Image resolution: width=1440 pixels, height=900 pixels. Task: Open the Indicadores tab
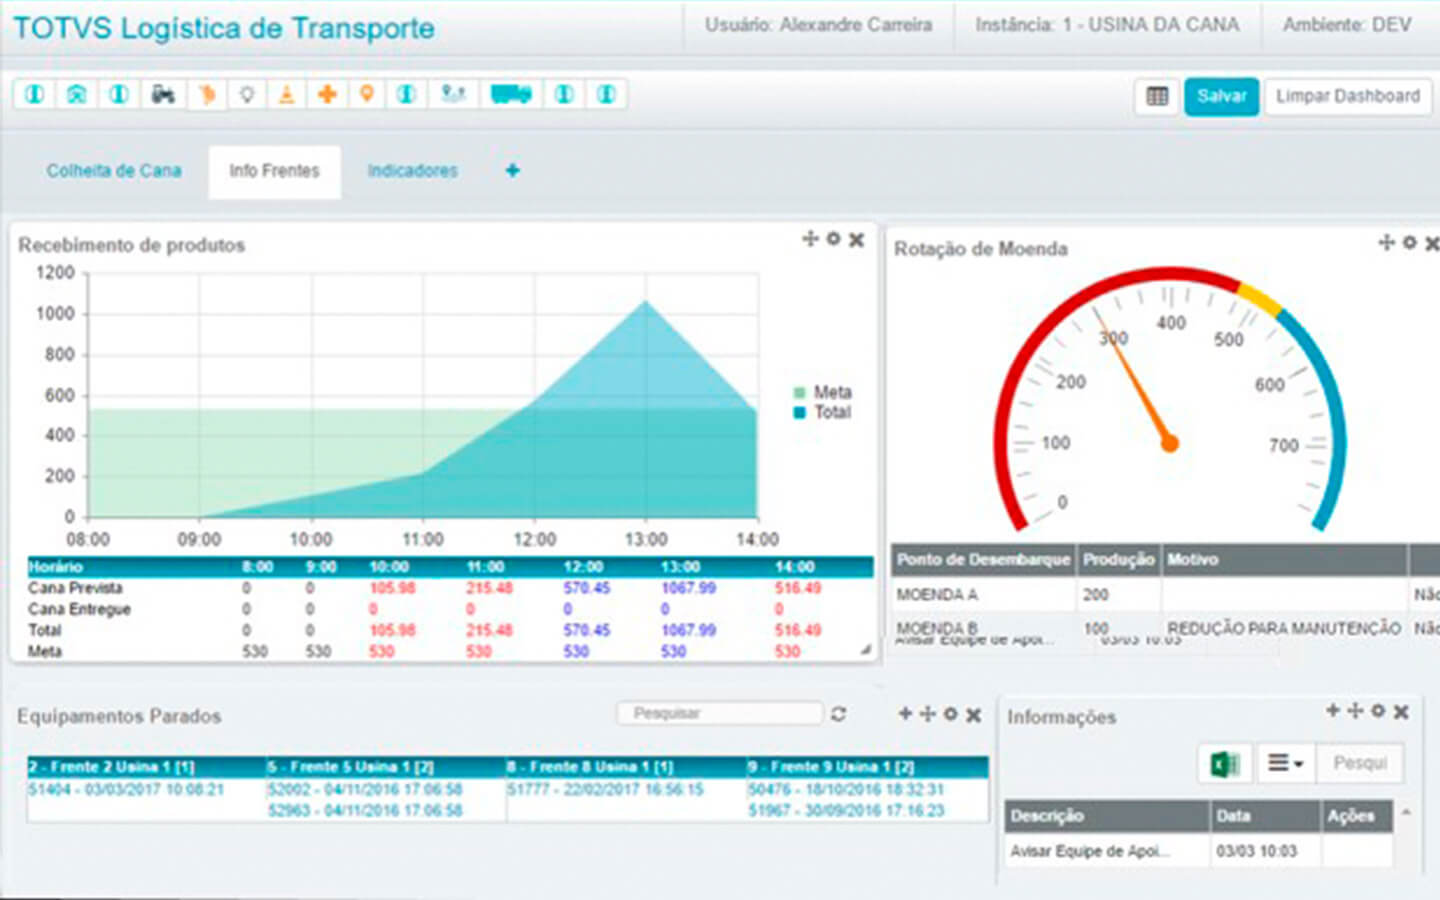(x=412, y=171)
